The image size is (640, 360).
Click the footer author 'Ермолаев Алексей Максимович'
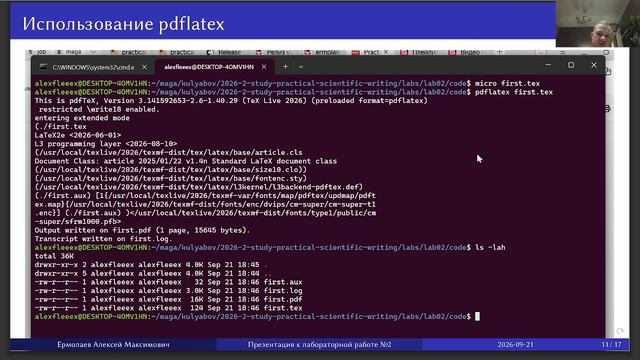click(x=113, y=345)
